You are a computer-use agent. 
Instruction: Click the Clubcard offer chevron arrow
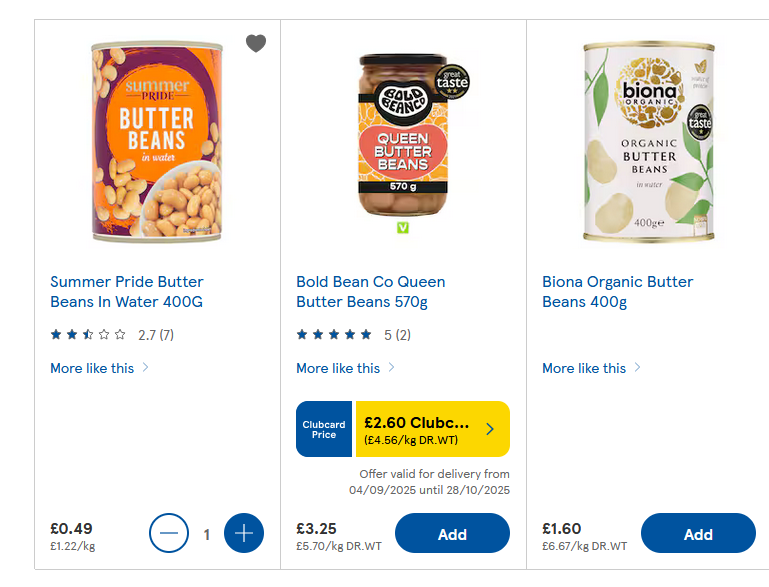490,429
